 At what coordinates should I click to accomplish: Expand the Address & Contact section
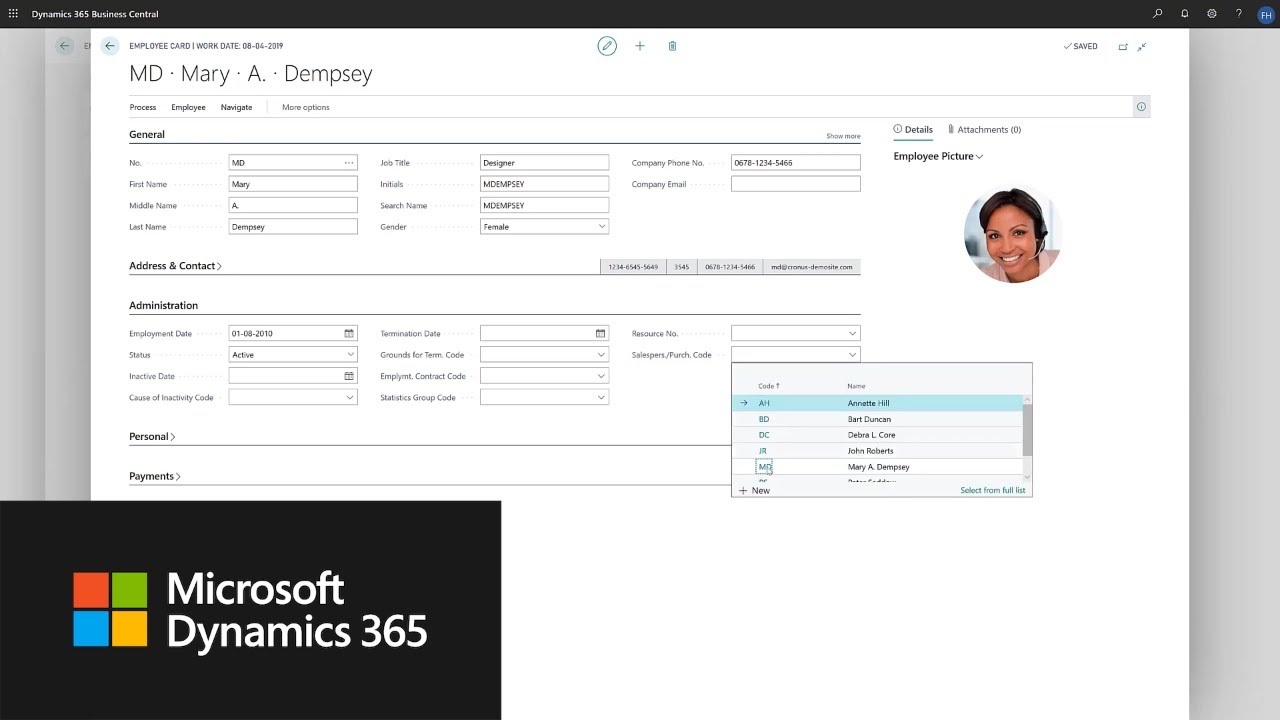tap(175, 266)
